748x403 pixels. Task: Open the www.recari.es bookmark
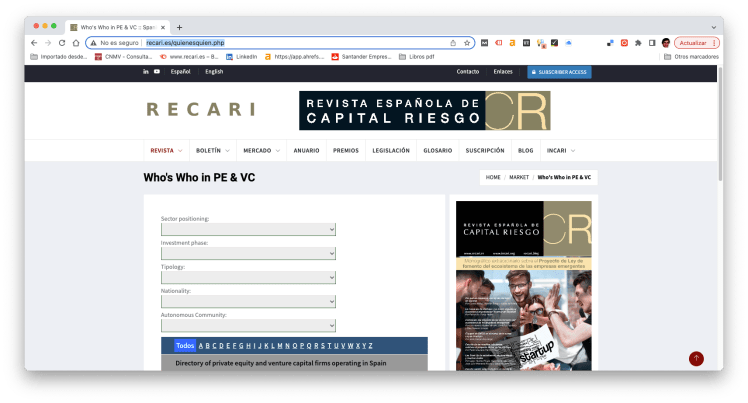189,57
